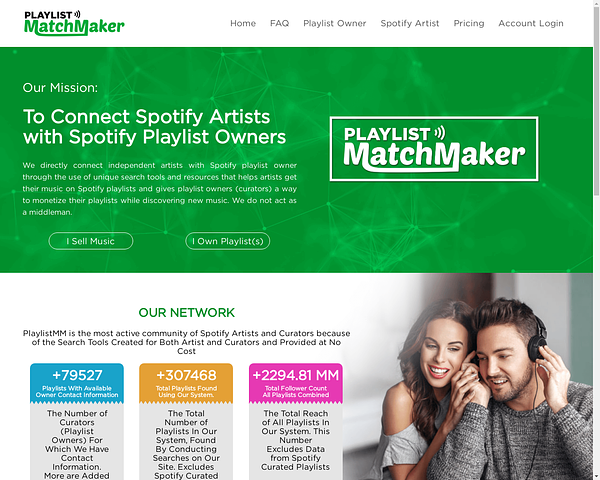Screen dimensions: 600x480
Task: Select Spotify Artist in navigation
Action: click(x=409, y=23)
